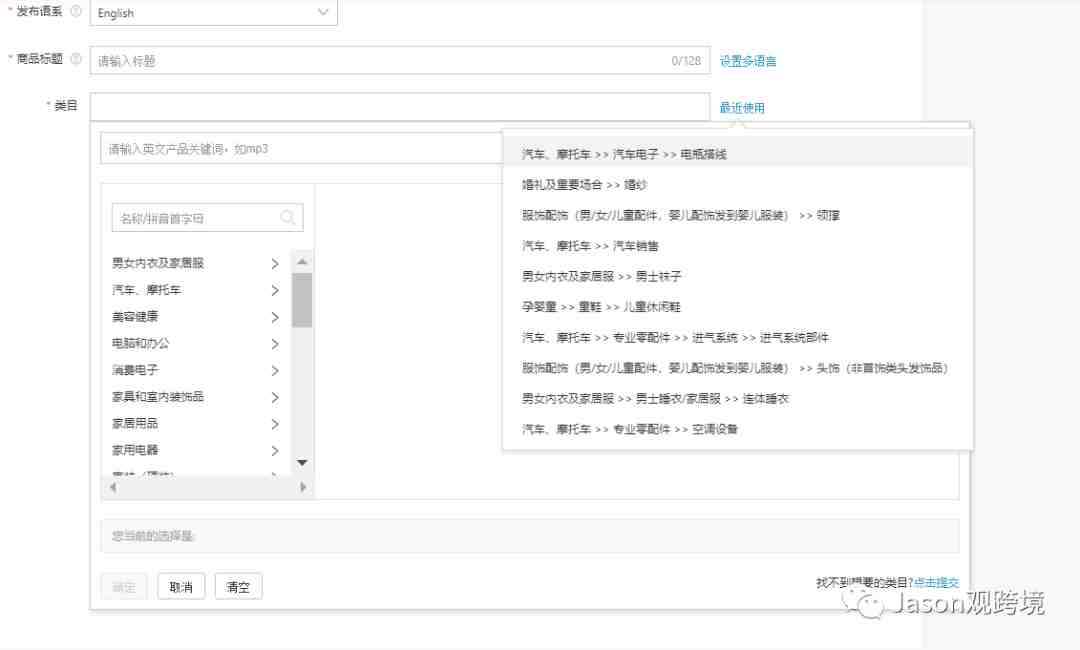This screenshot has height=650, width=1080.
Task: Click the magnifier icon in category filter
Action: 288,218
